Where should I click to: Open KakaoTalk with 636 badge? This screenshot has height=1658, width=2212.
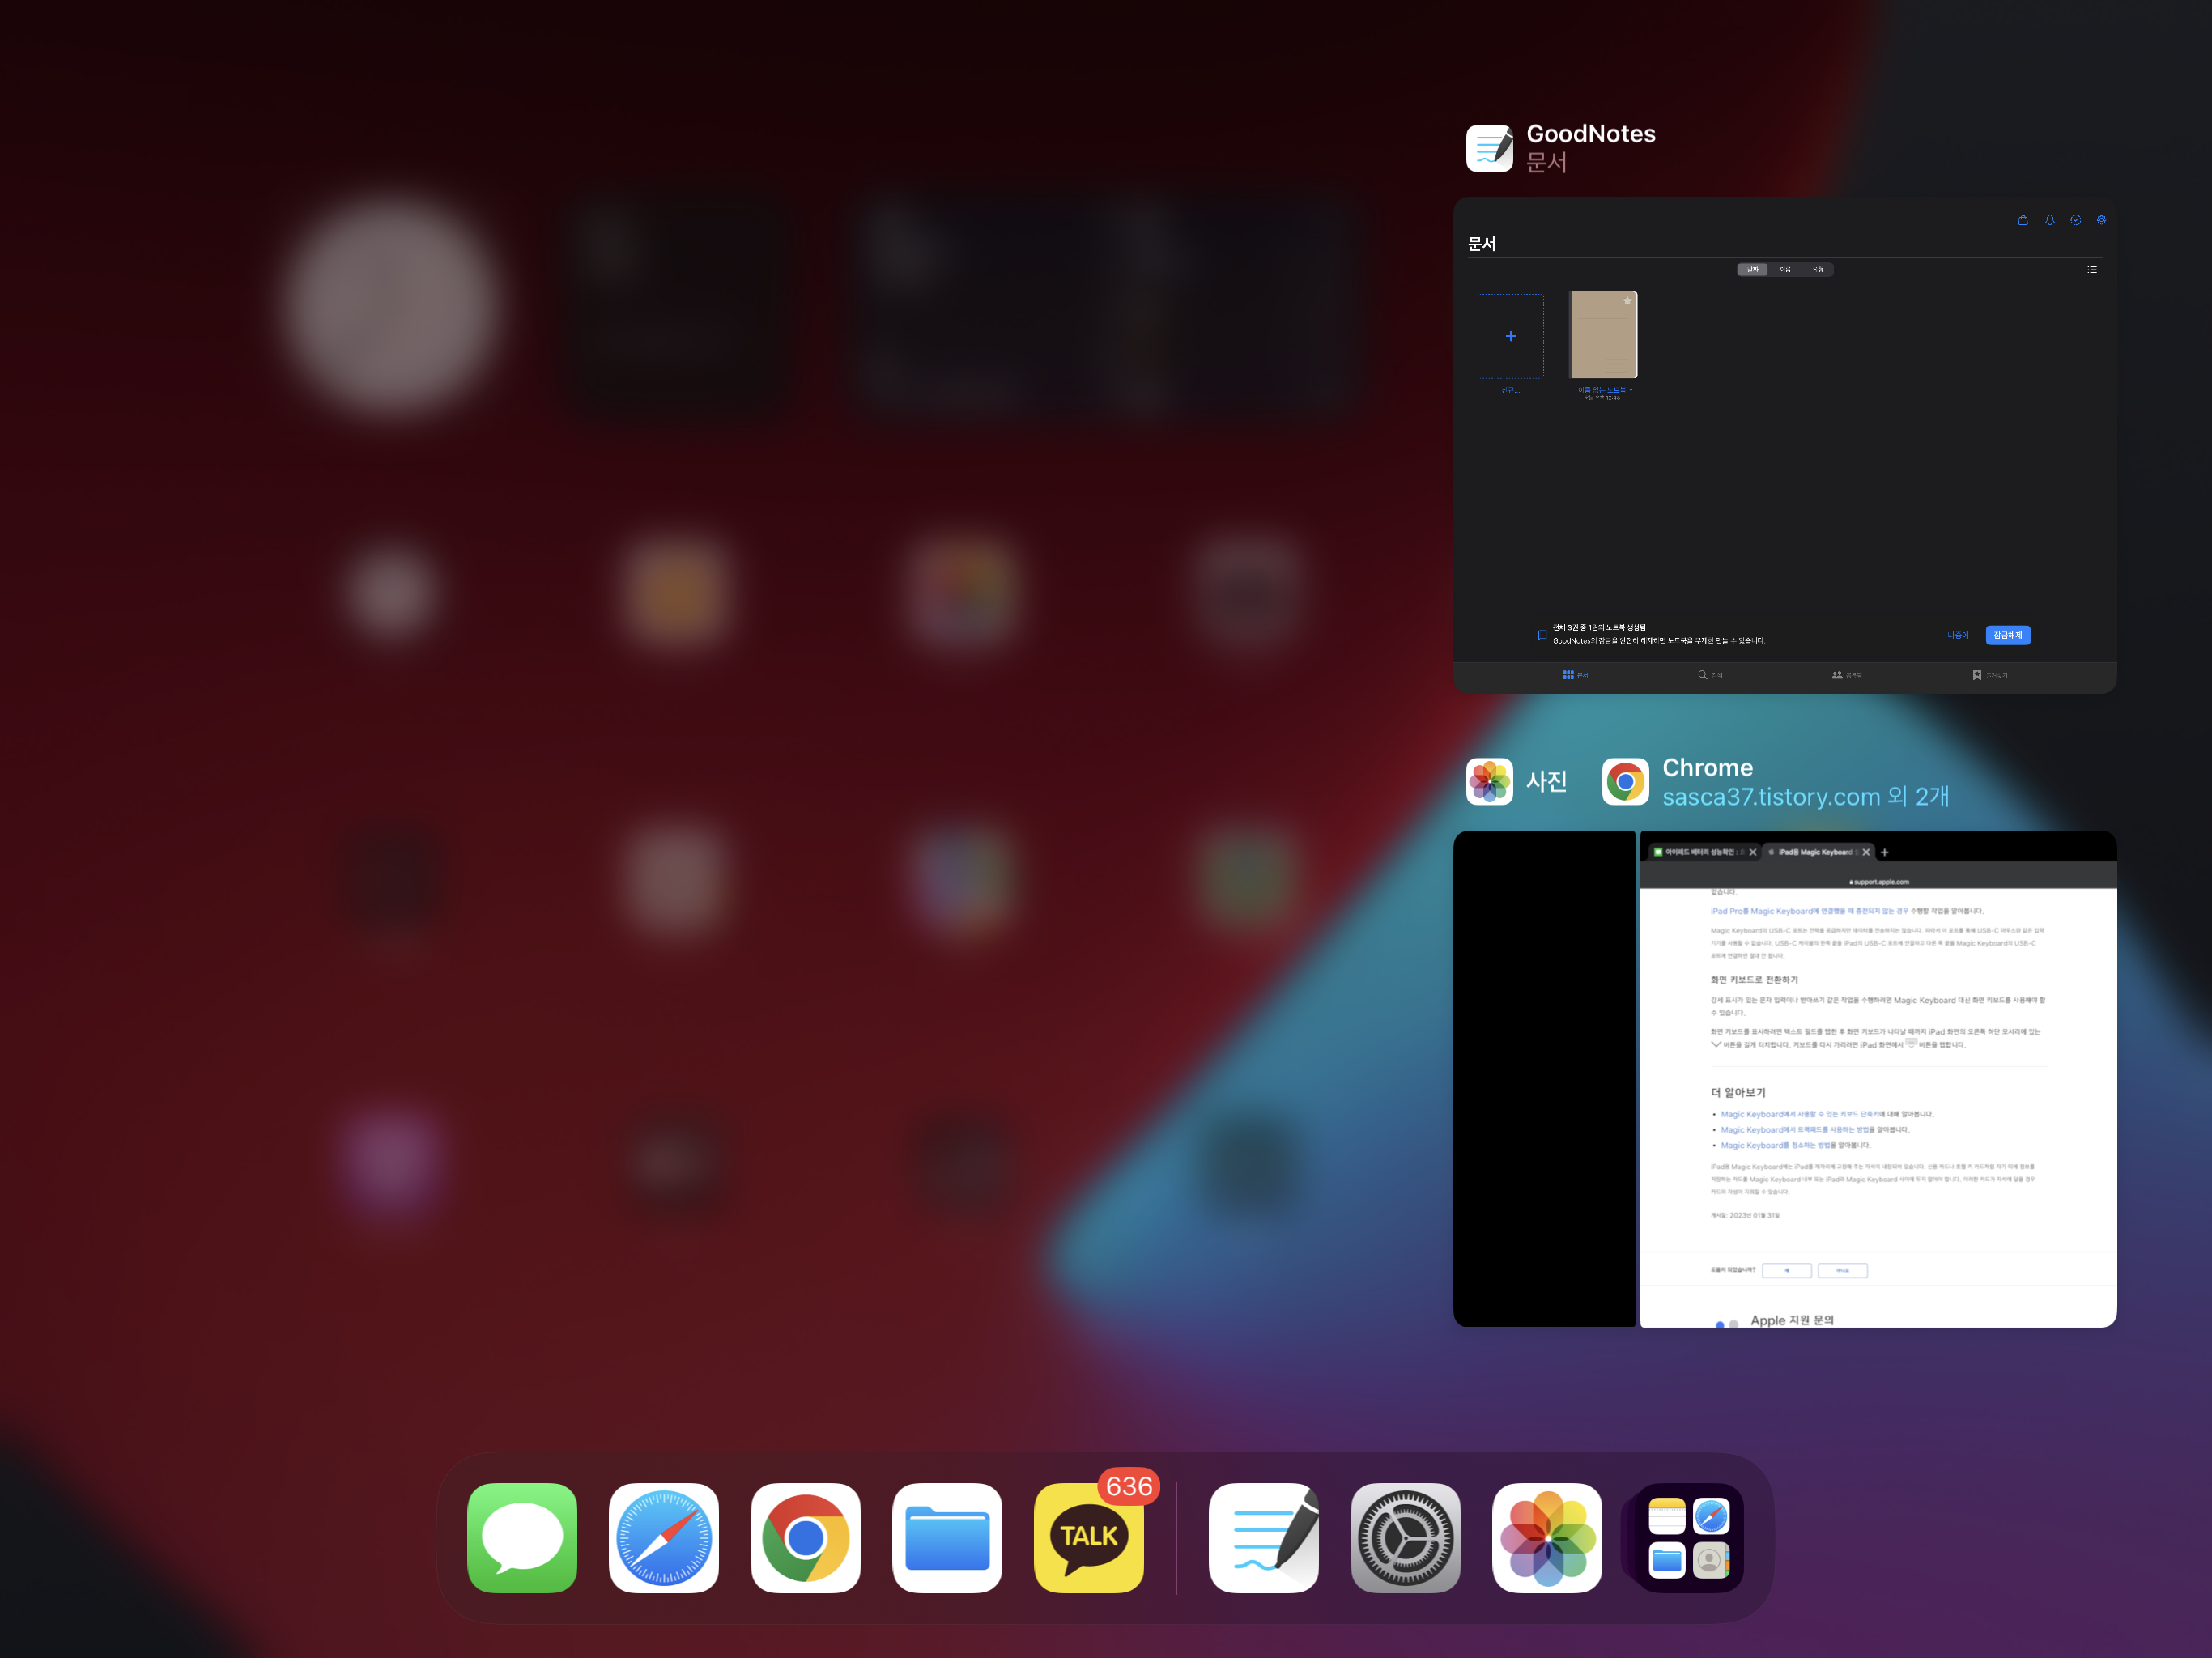point(1088,1537)
